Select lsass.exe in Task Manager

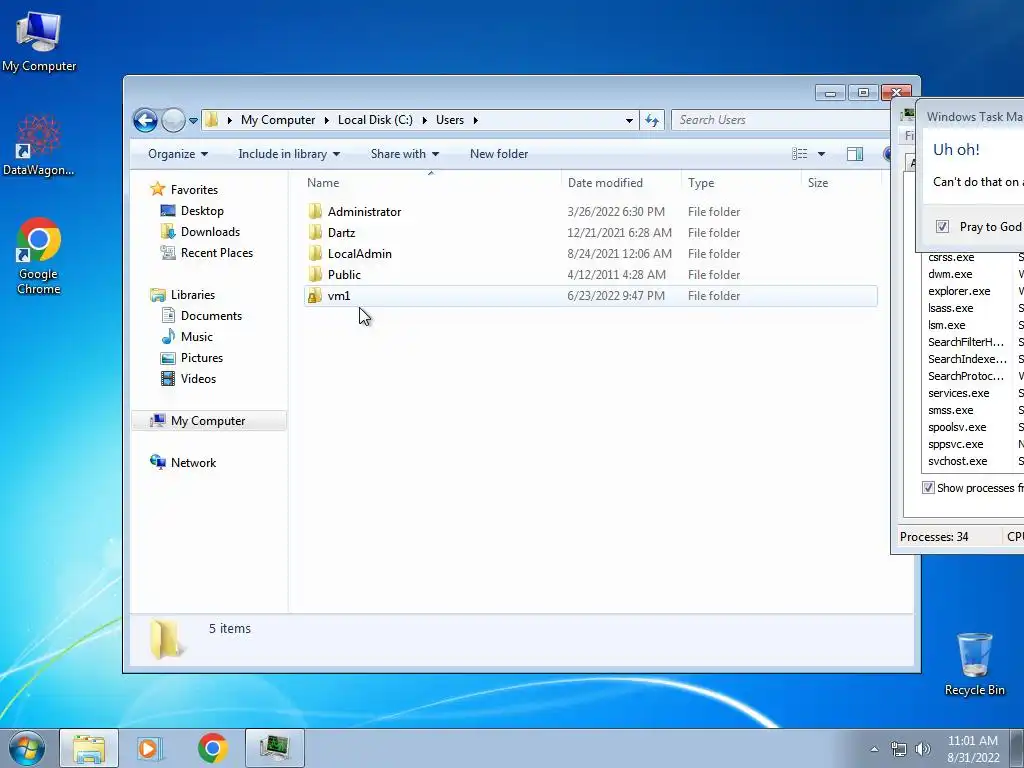point(951,308)
